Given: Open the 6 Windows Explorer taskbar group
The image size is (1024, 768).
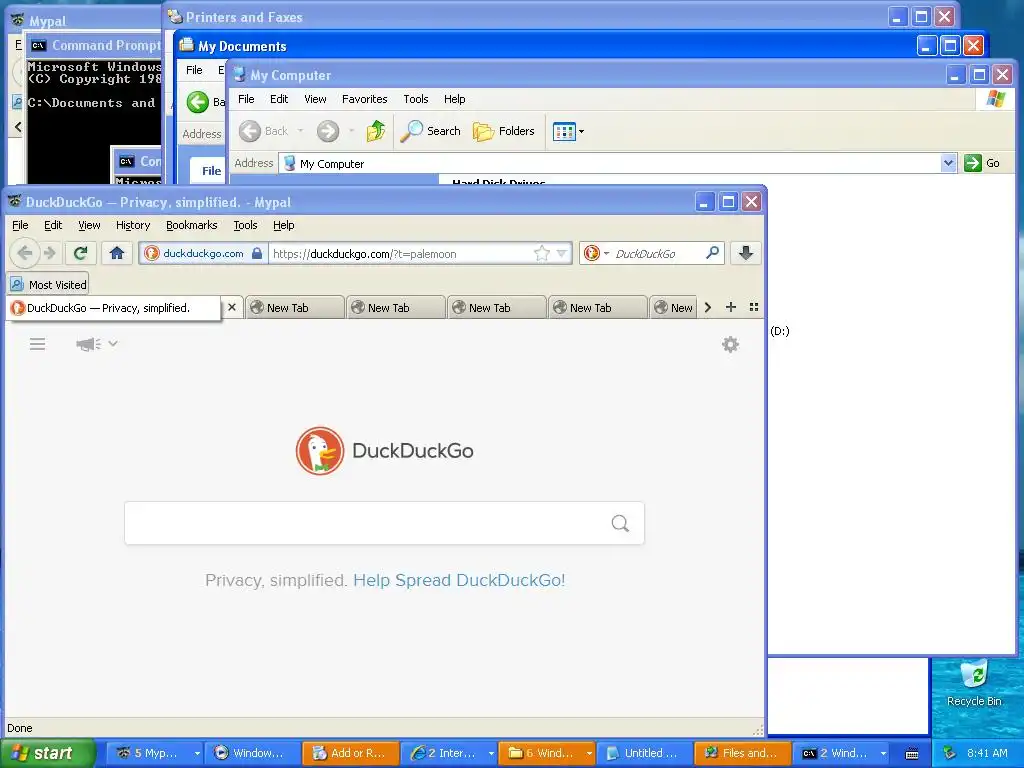Looking at the screenshot, I should click(547, 753).
